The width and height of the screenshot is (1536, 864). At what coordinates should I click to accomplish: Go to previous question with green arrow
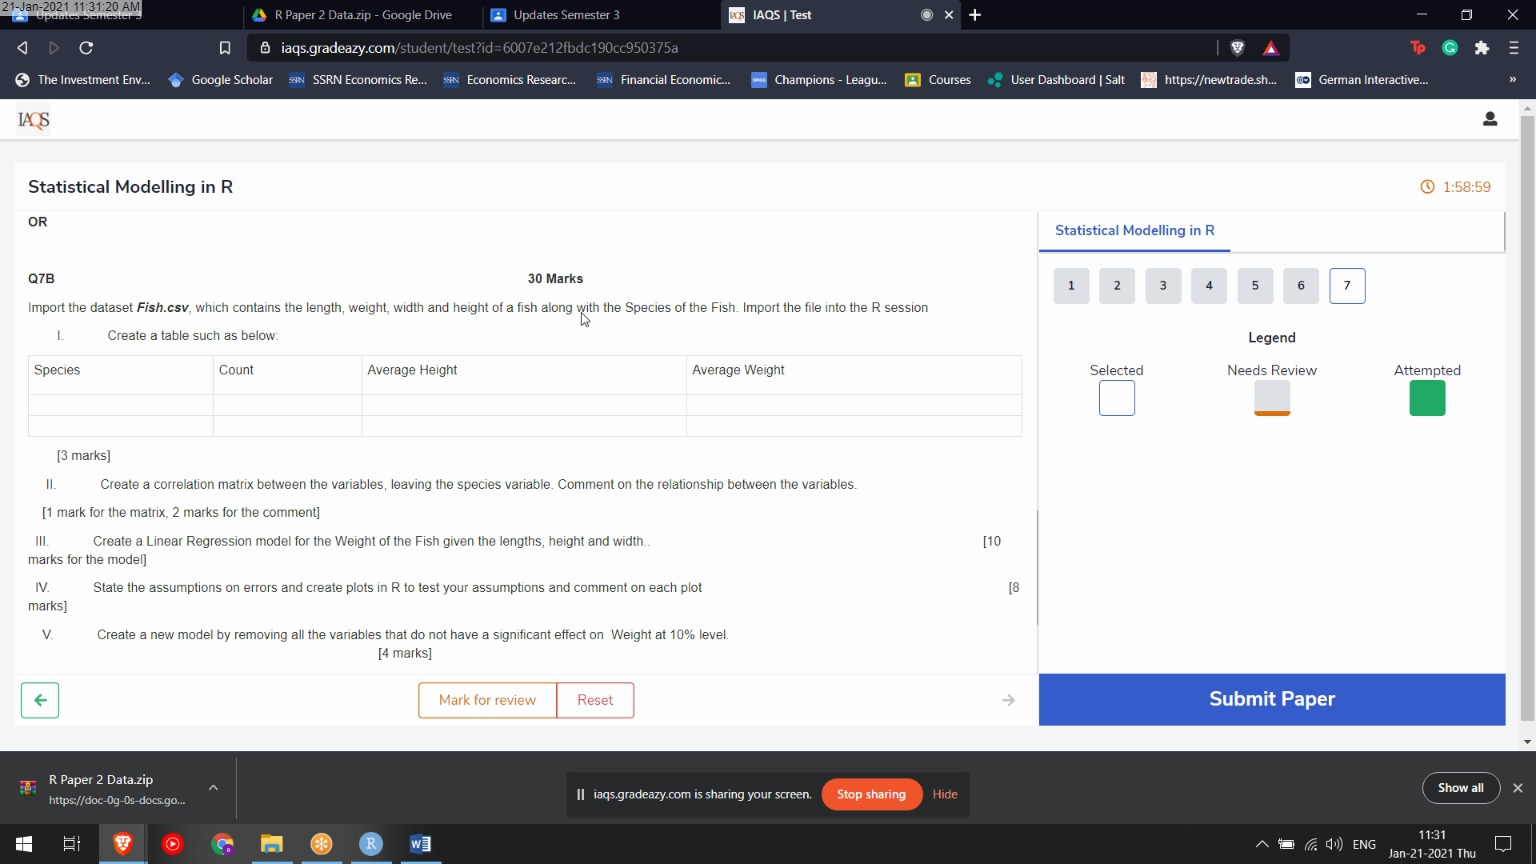[40, 700]
